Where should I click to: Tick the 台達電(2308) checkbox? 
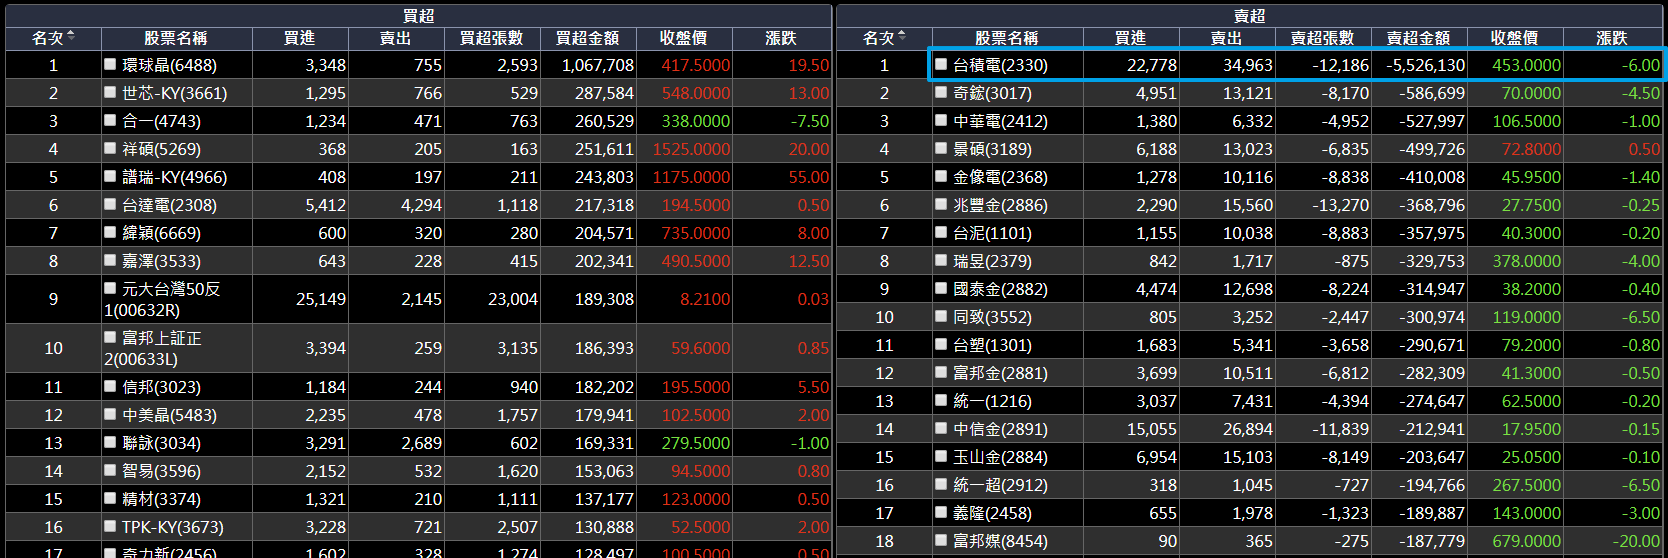110,204
